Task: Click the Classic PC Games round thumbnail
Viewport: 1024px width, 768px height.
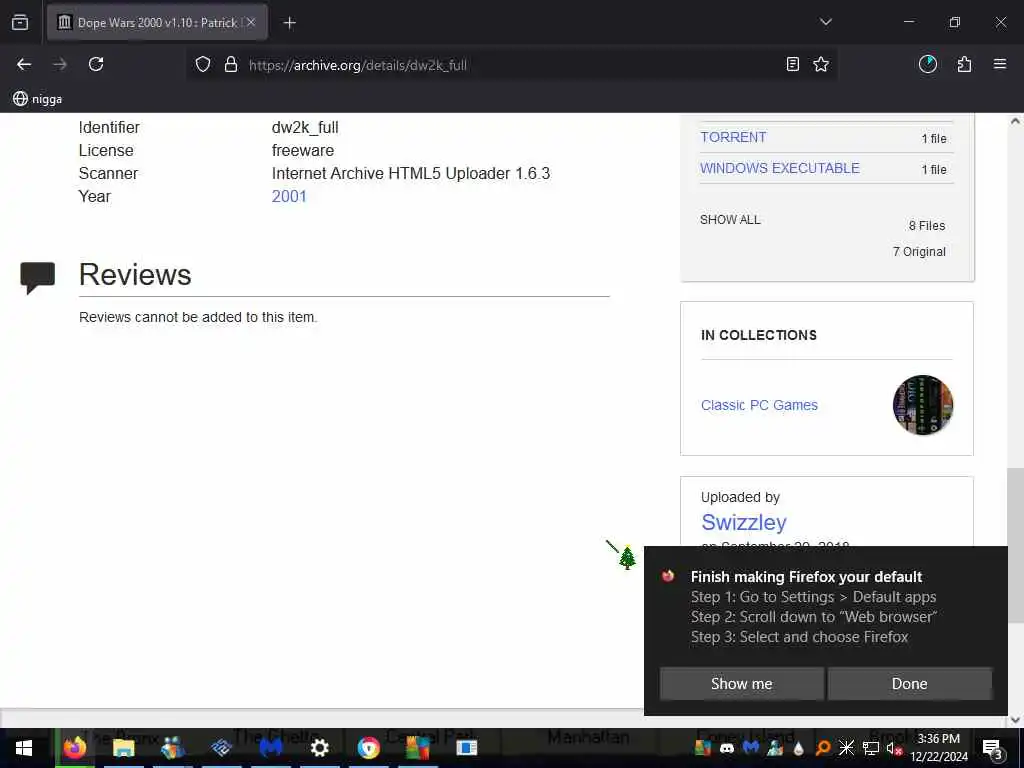Action: [x=922, y=405]
